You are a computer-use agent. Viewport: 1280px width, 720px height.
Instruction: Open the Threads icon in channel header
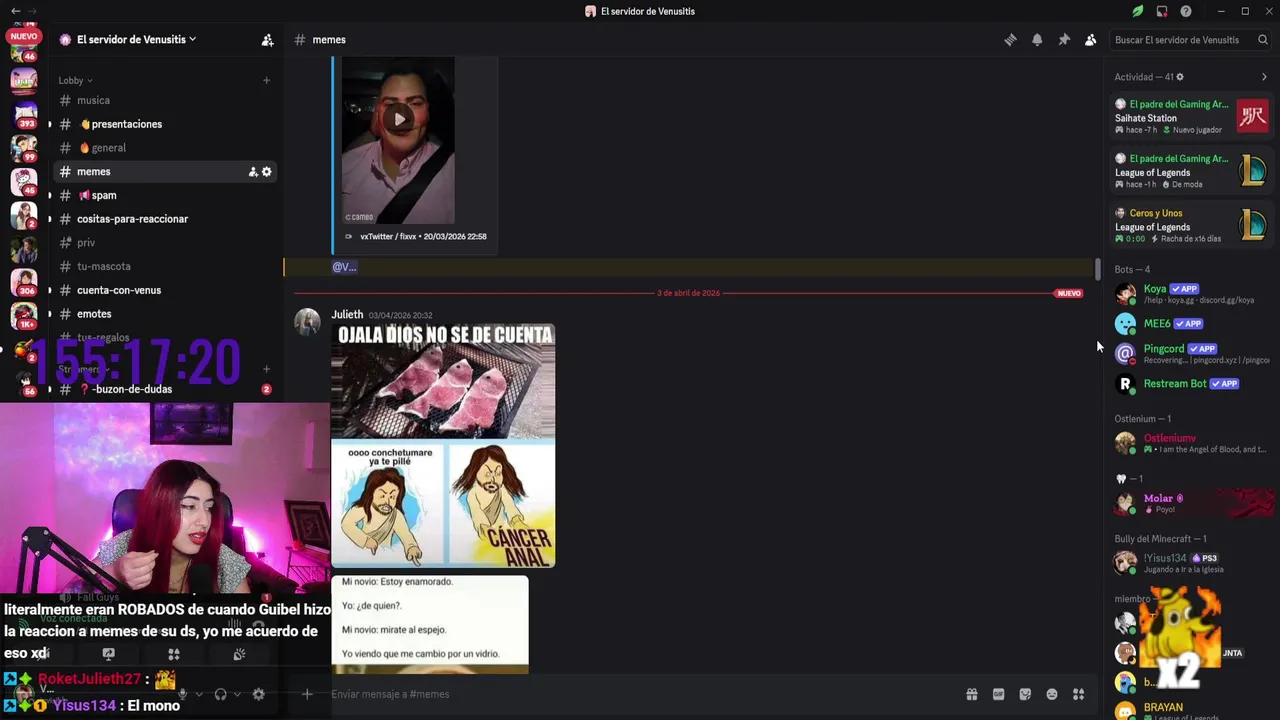click(1010, 40)
